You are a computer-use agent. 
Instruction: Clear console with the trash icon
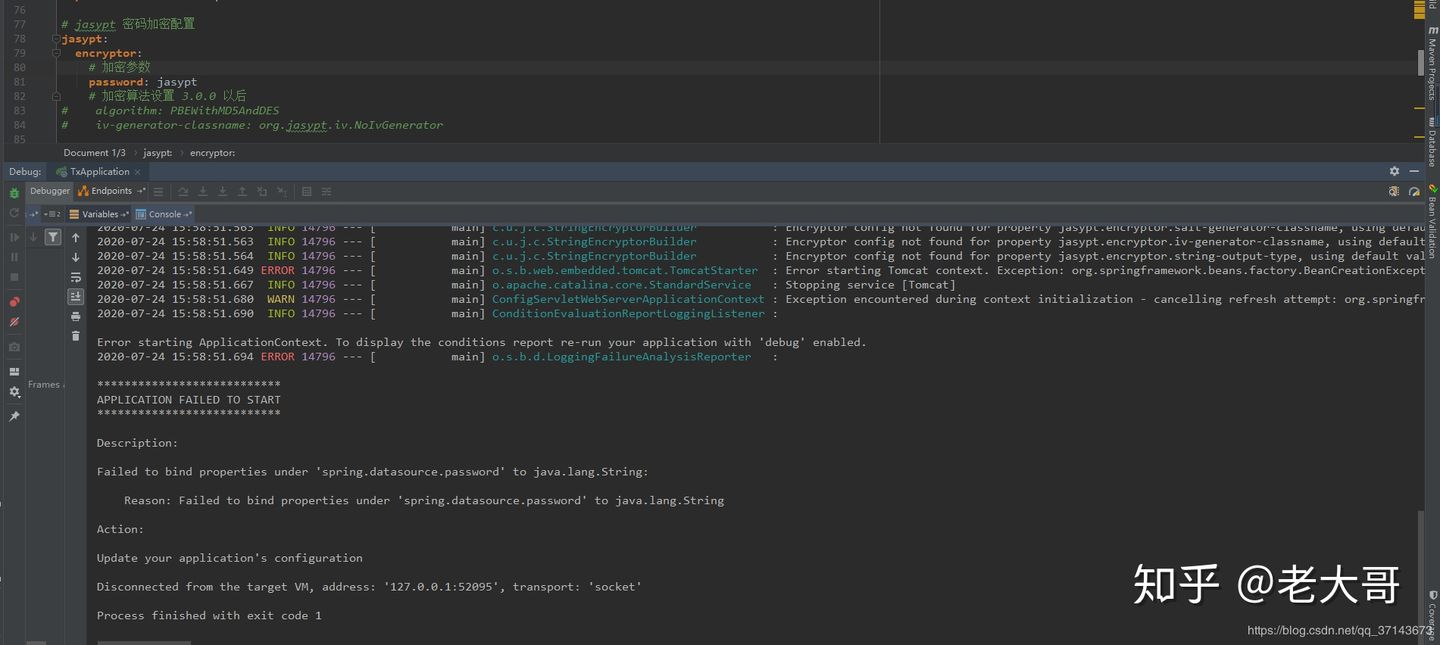[x=75, y=336]
